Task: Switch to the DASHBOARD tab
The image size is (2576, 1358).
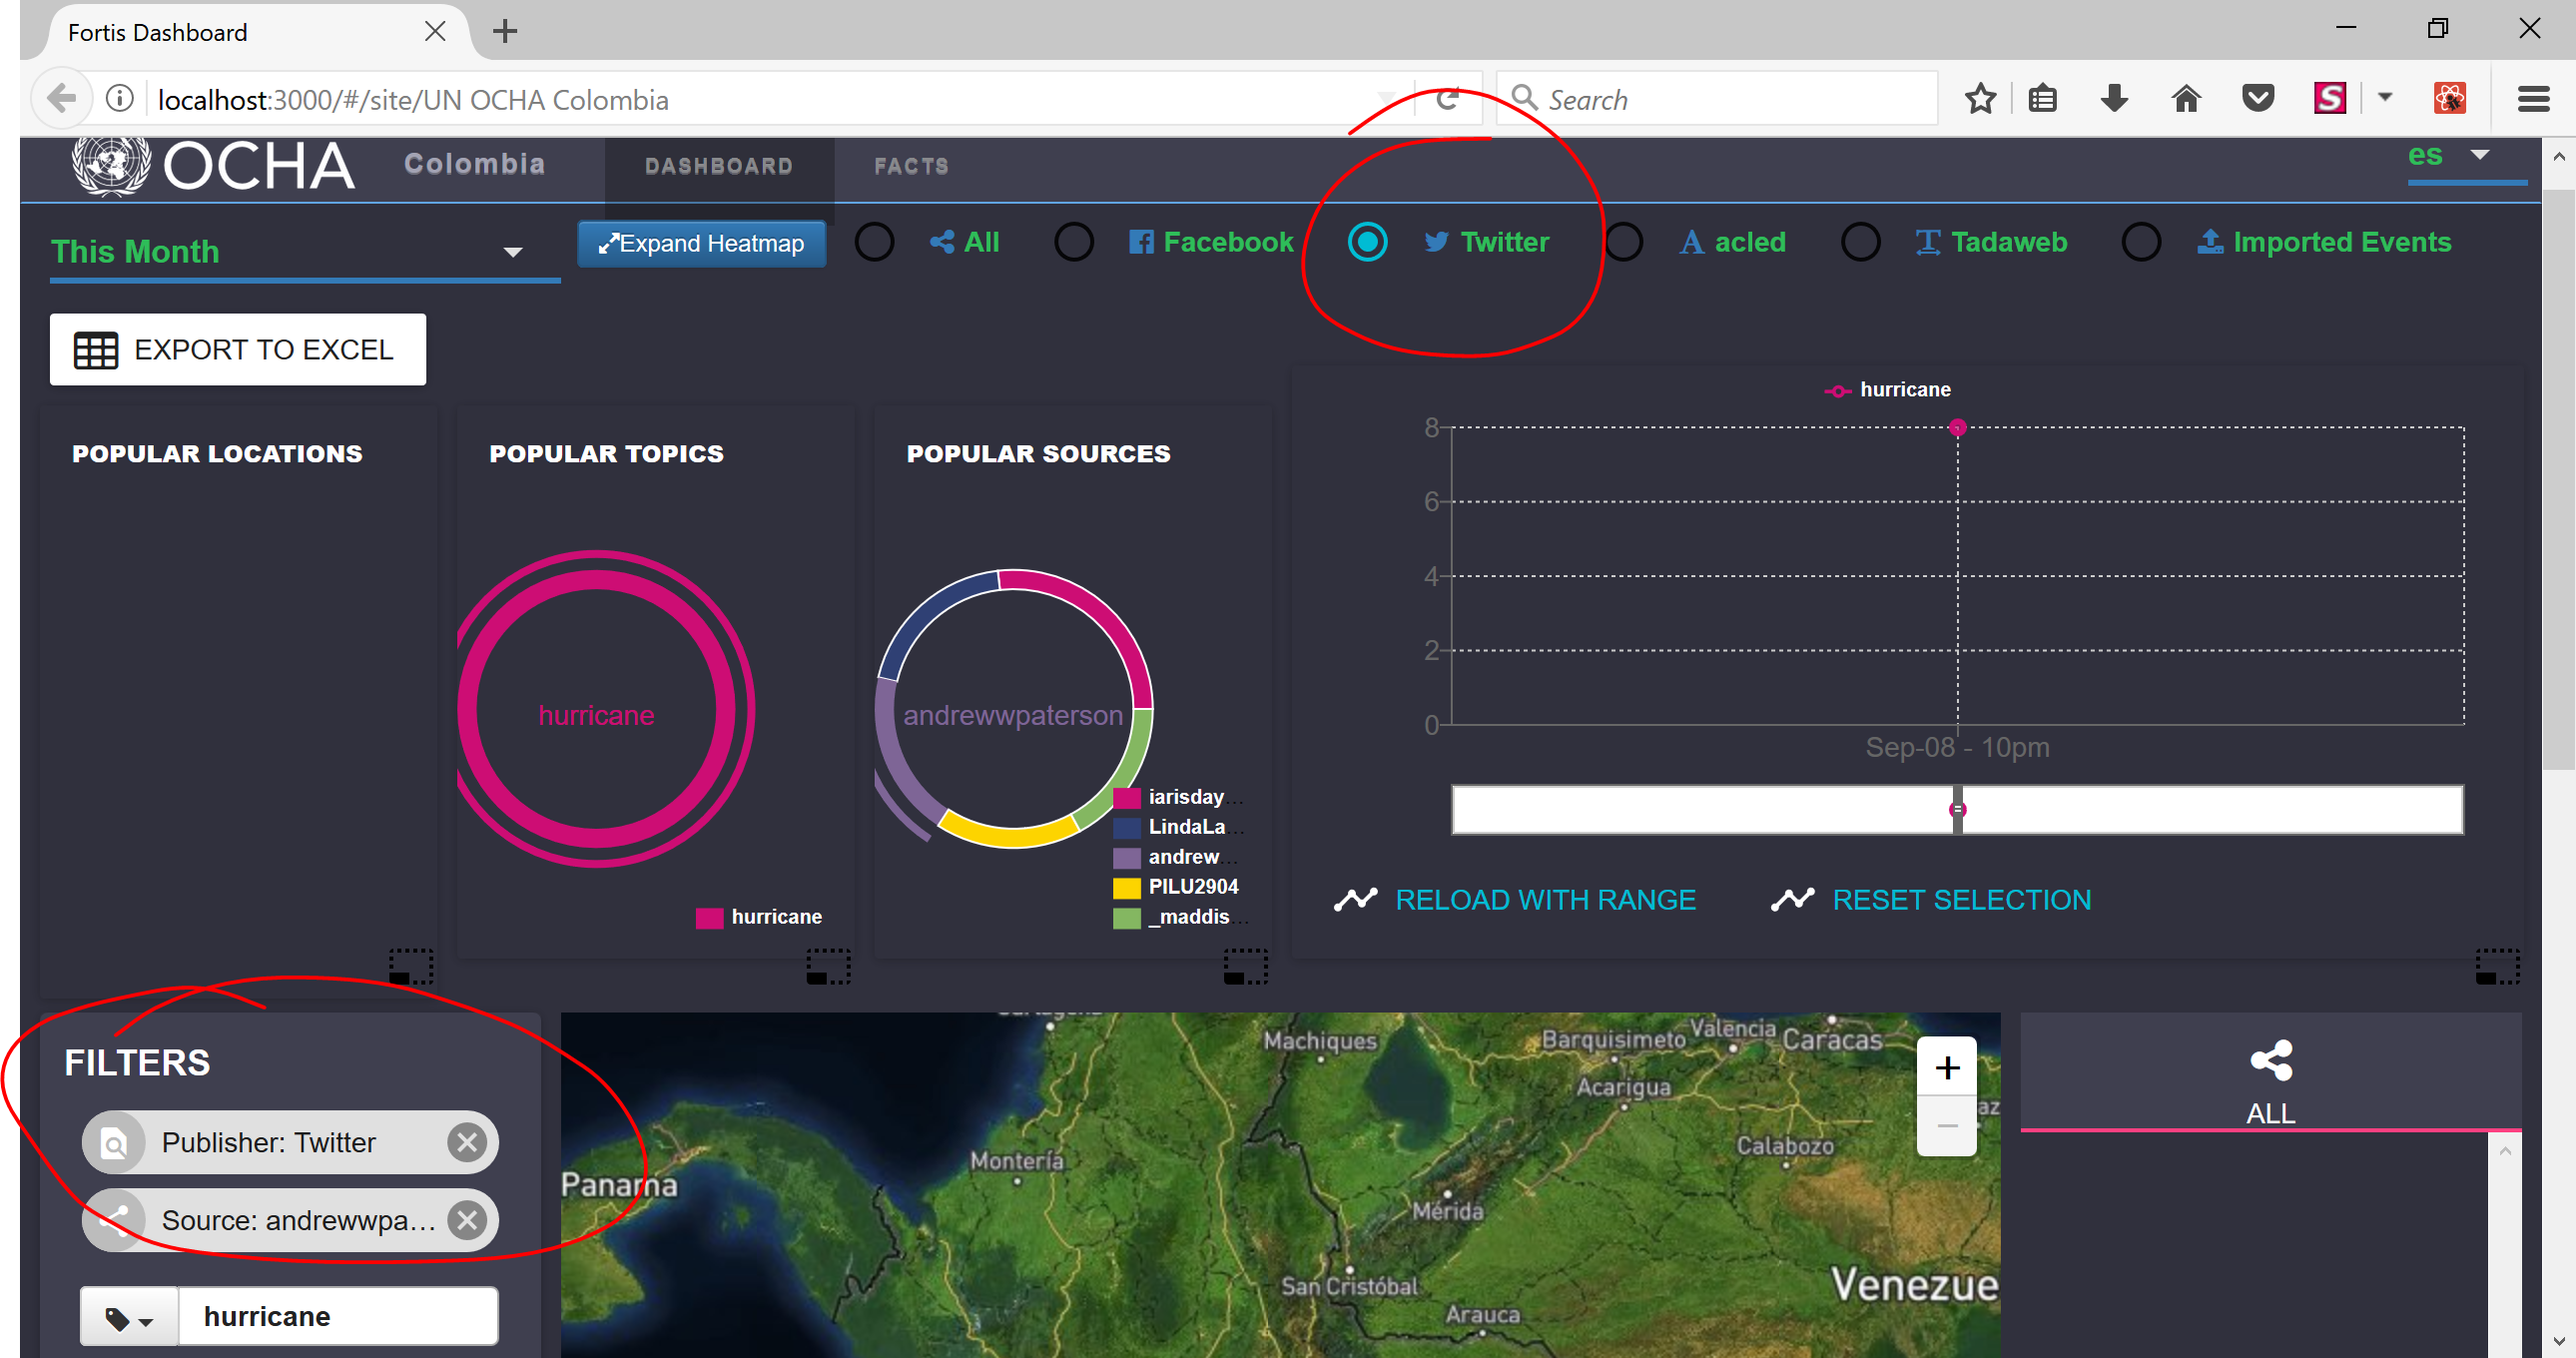Action: [x=718, y=166]
